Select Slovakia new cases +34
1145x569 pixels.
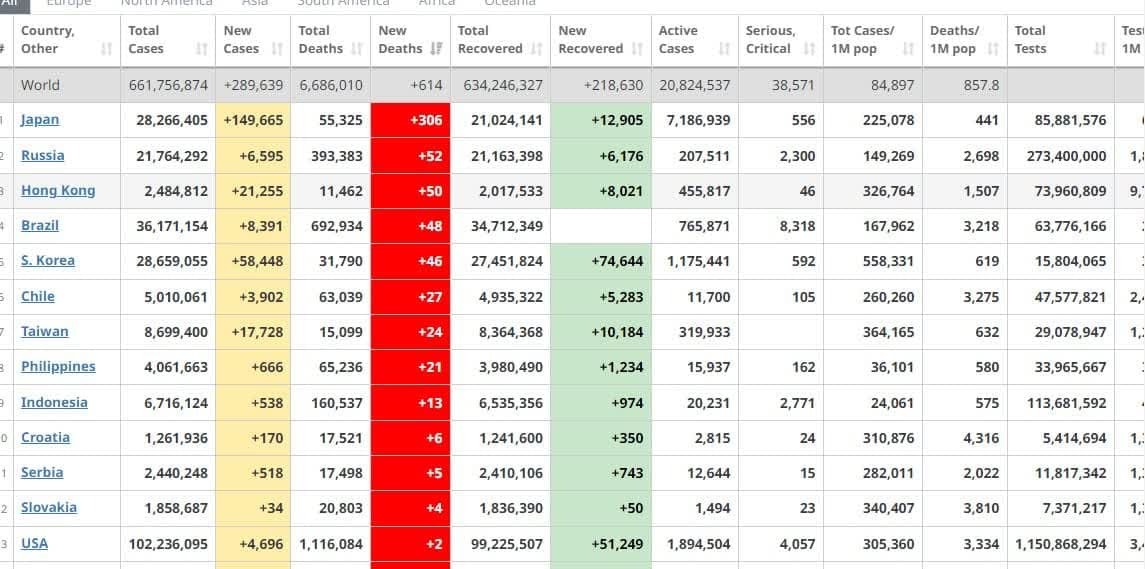[x=271, y=508]
